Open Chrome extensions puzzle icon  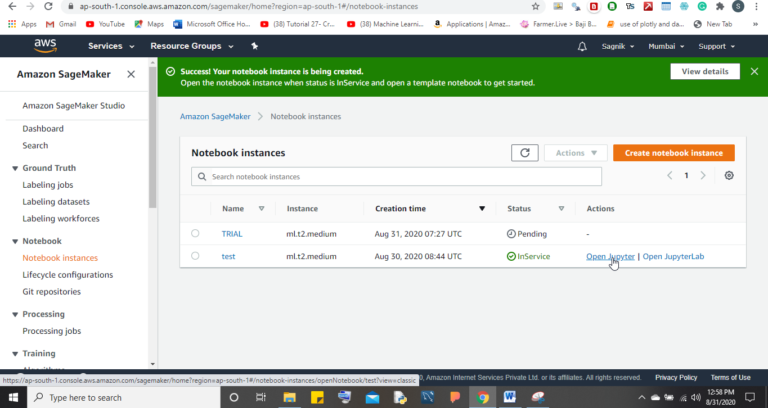coord(720,6)
